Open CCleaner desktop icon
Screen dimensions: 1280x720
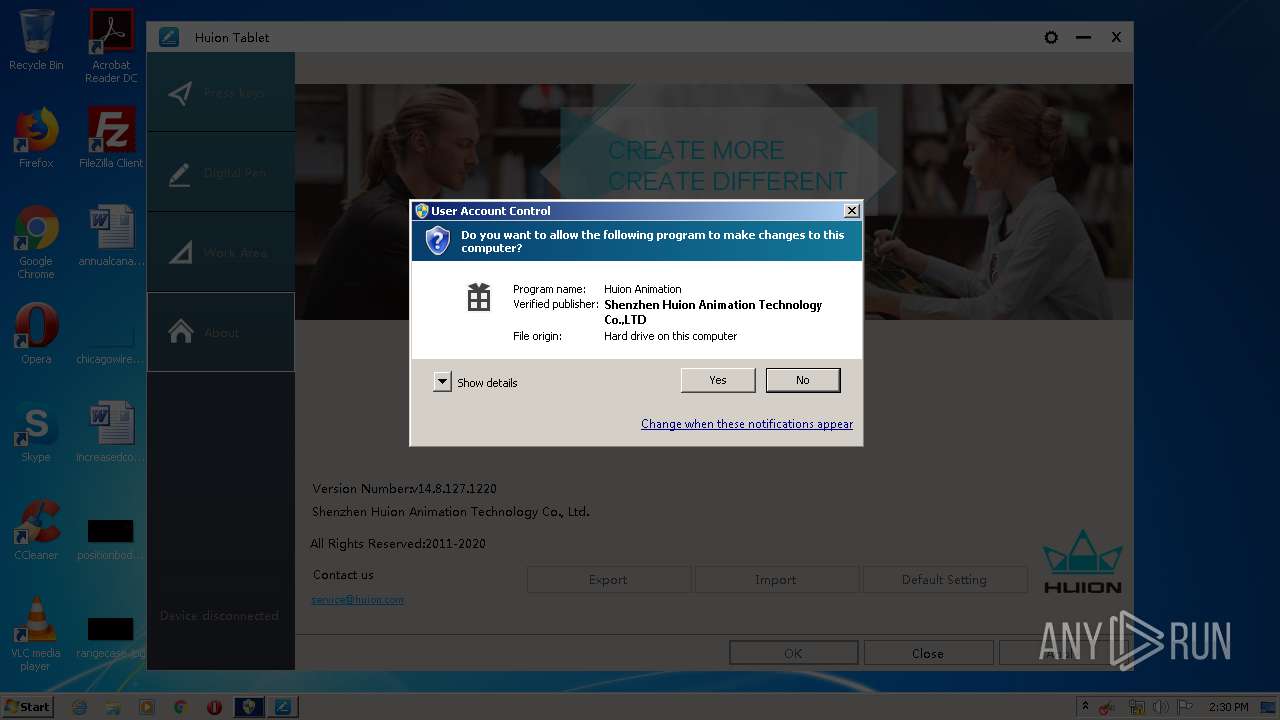pos(36,530)
